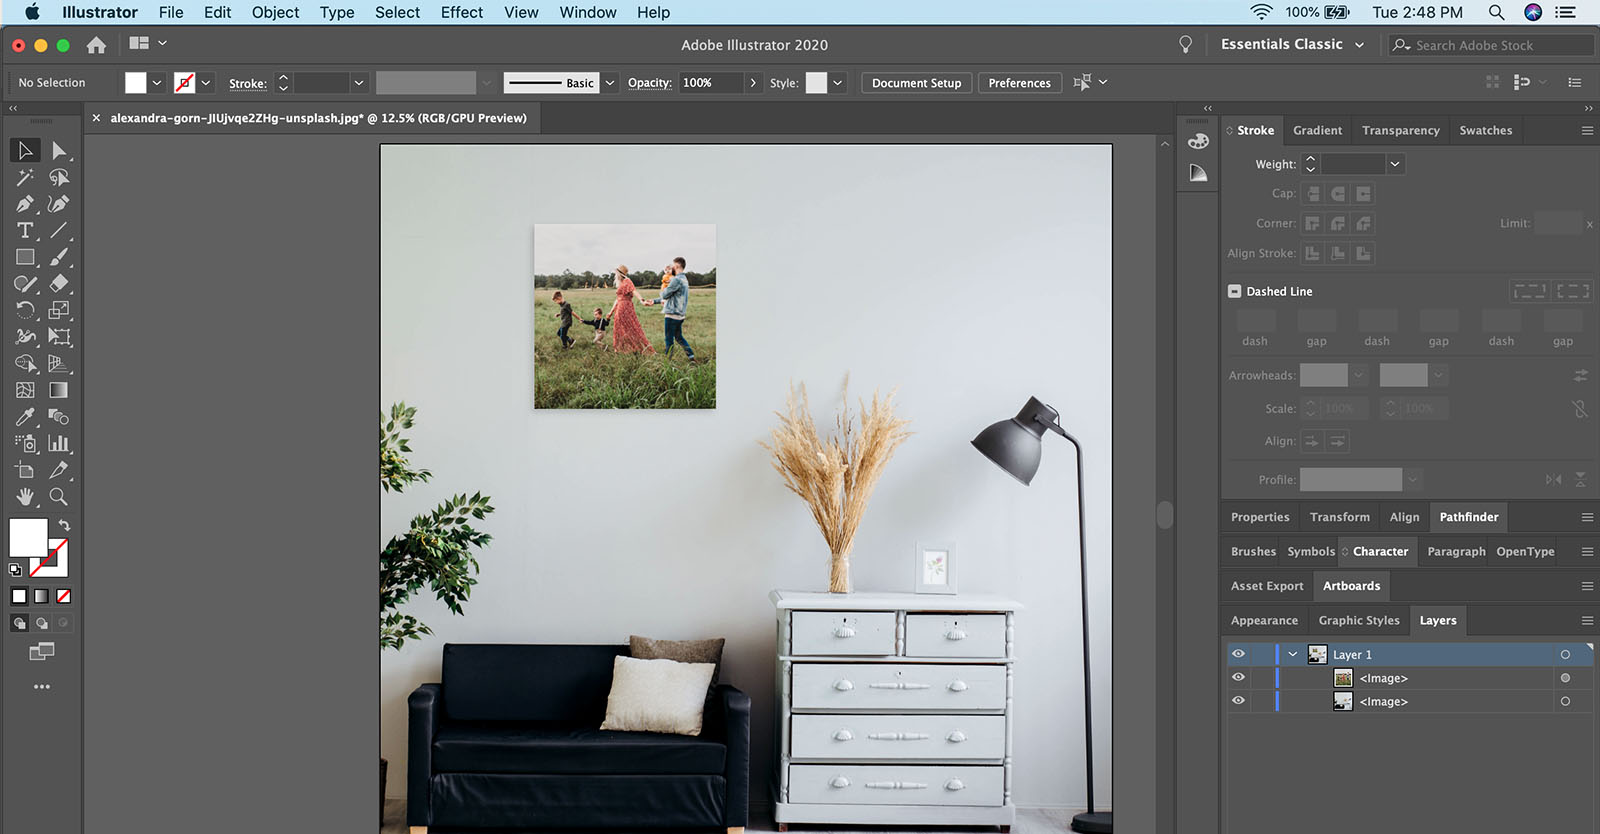The height and width of the screenshot is (834, 1600).
Task: Choose the Magic Wand tool
Action: coord(25,178)
